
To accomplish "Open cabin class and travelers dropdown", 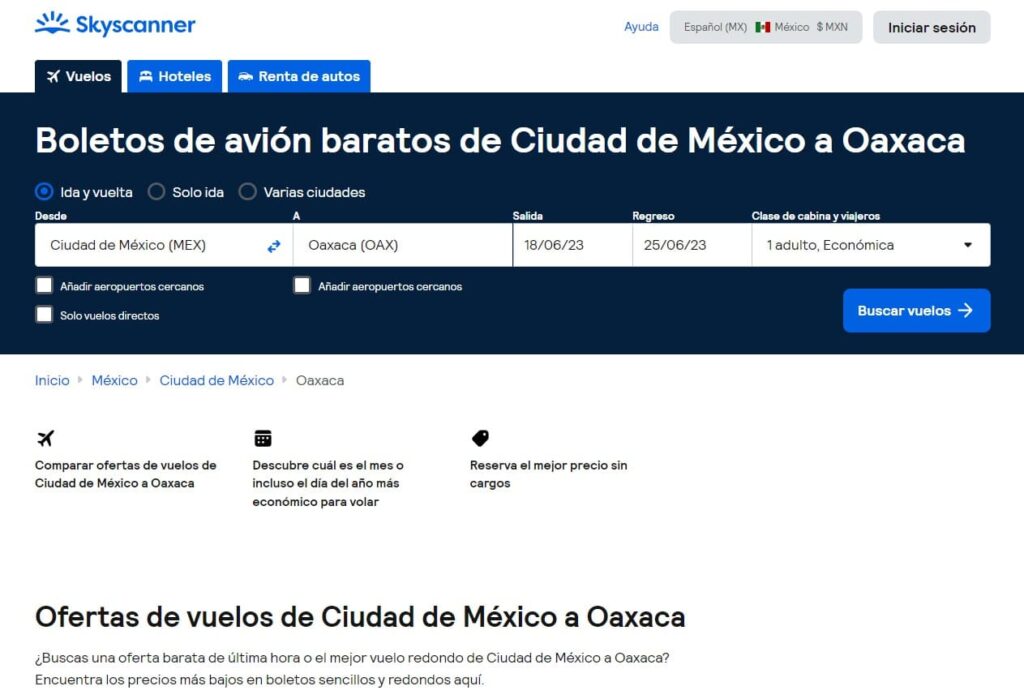I will (x=871, y=245).
